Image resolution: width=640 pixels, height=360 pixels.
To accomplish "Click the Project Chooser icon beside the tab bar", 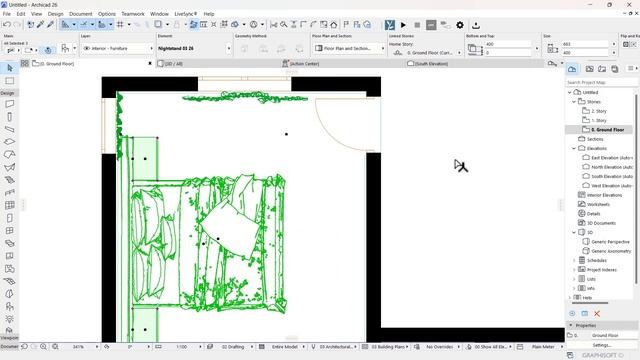I will [x=552, y=64].
